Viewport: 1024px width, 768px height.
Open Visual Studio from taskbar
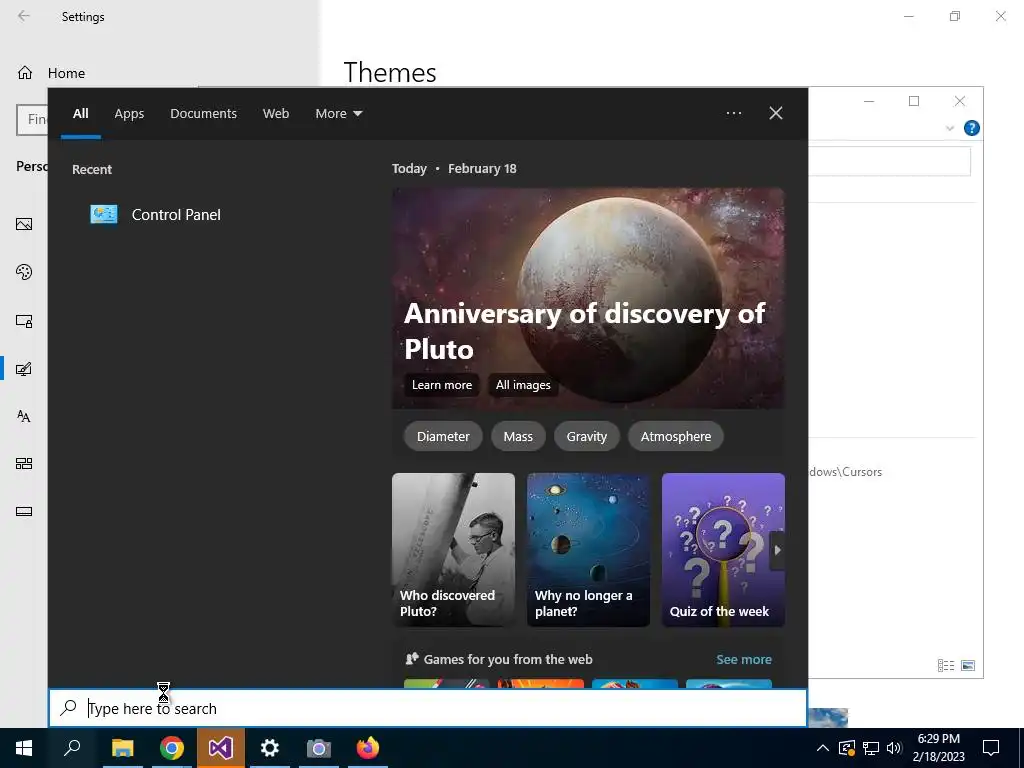(x=221, y=748)
